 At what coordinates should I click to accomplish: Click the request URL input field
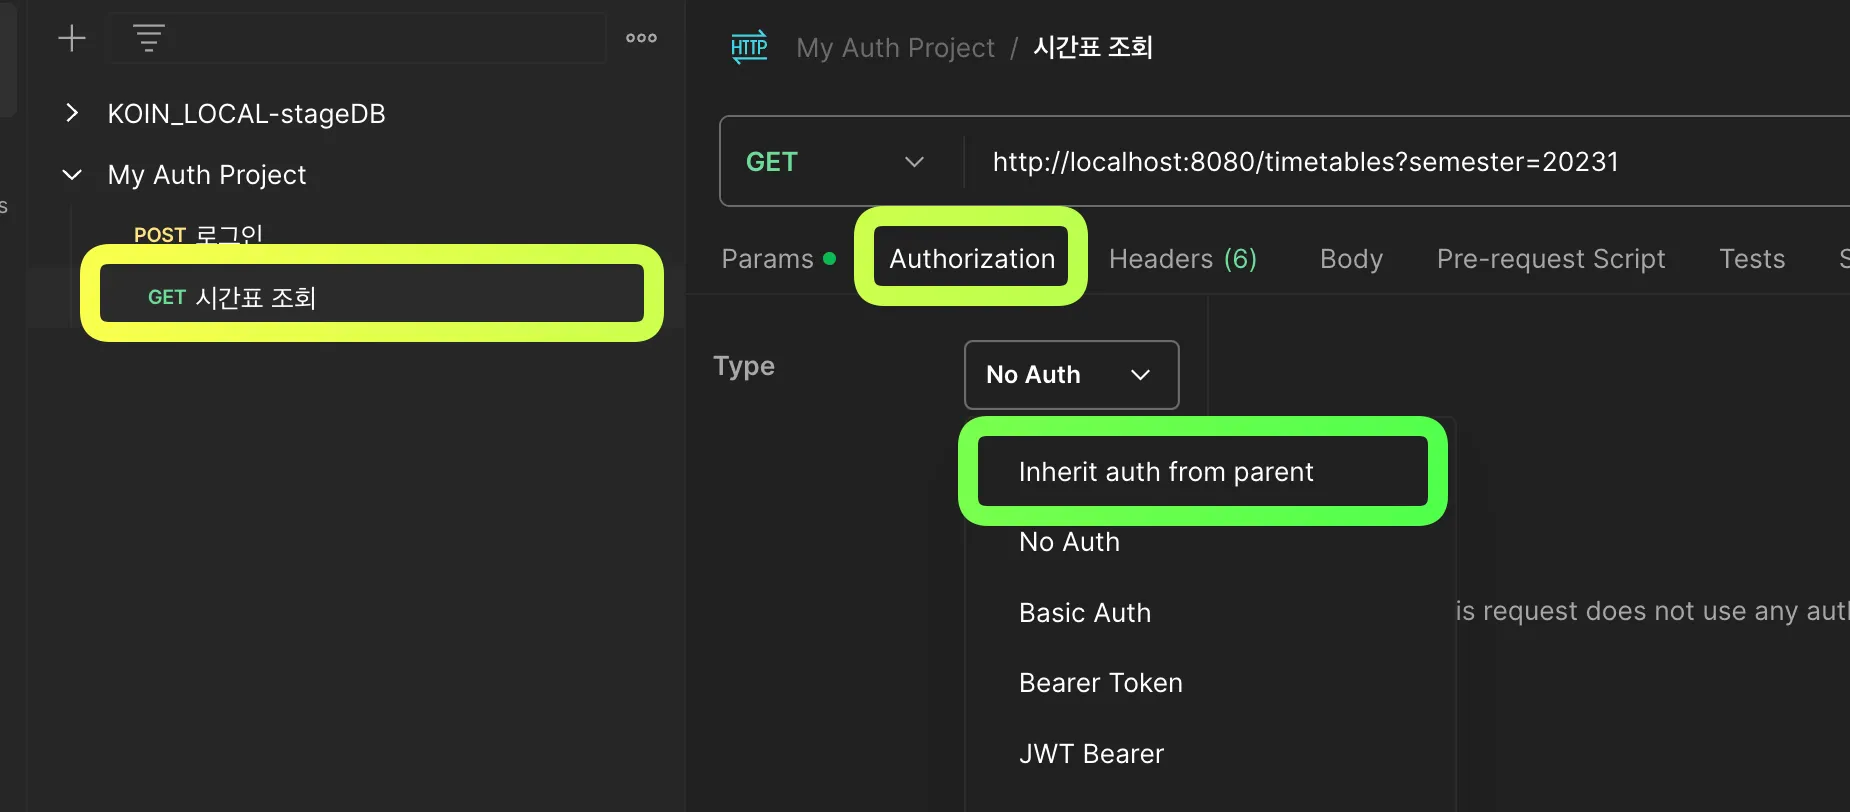(1400, 162)
